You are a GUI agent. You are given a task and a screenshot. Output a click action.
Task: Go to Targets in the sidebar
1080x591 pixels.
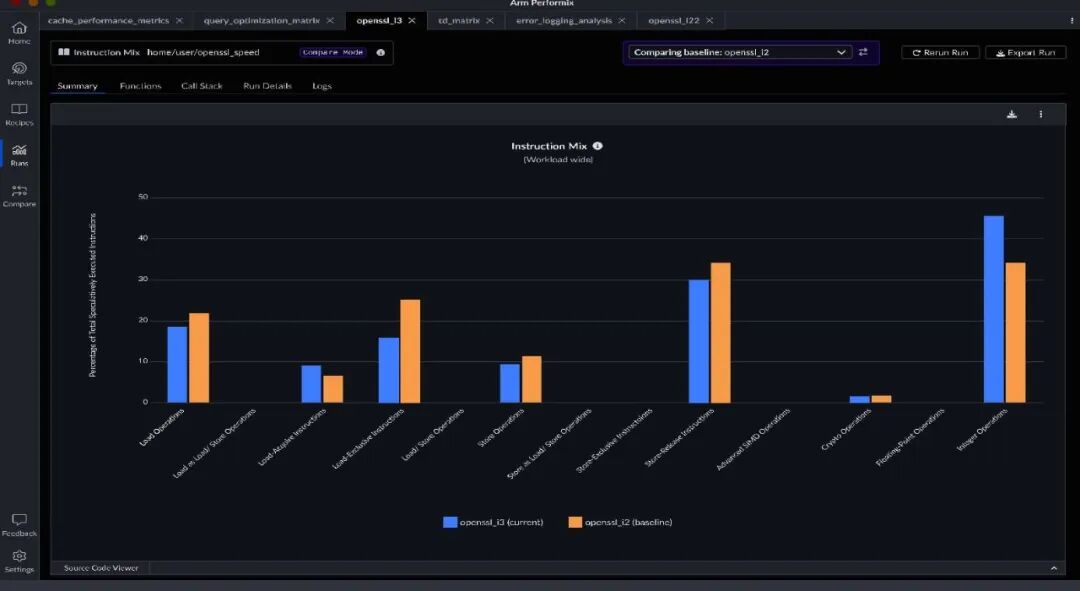19,73
